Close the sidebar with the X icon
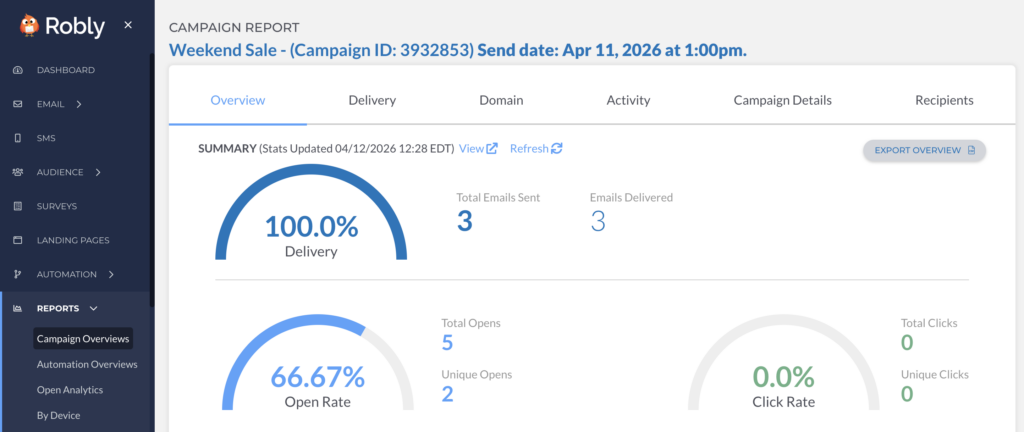1024x432 pixels. (x=128, y=25)
